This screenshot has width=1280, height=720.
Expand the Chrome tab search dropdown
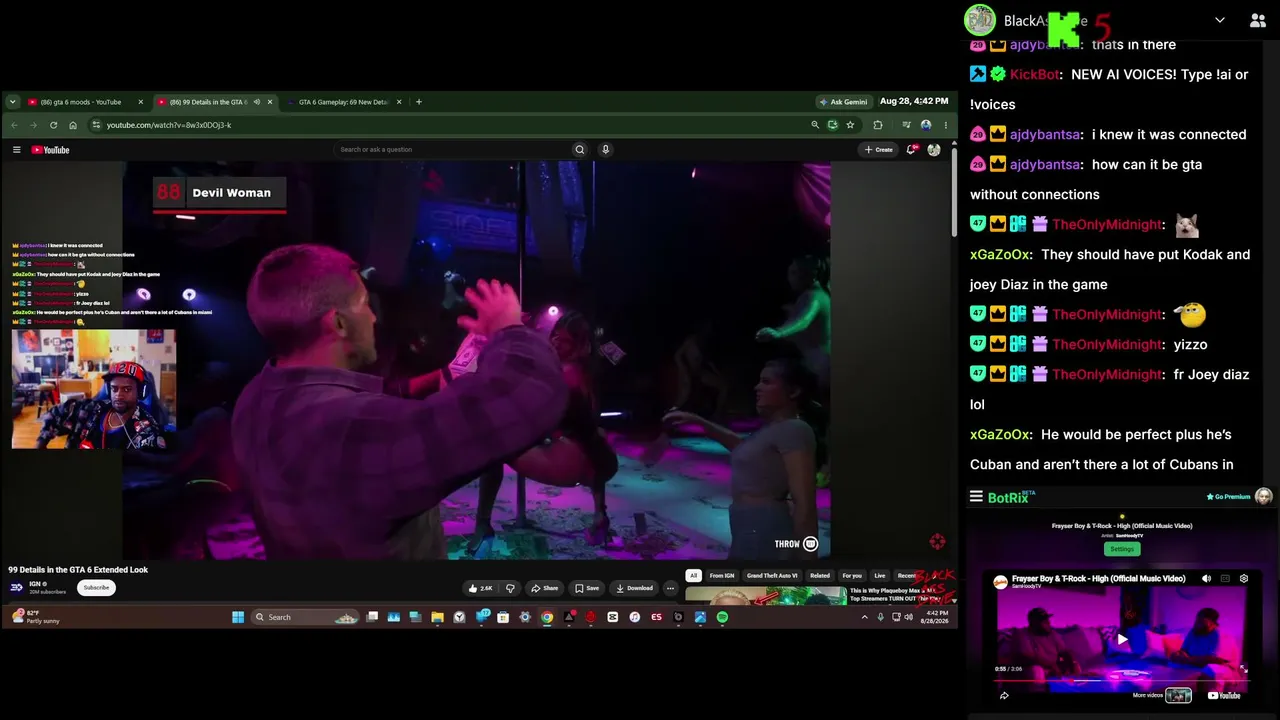tap(12, 102)
